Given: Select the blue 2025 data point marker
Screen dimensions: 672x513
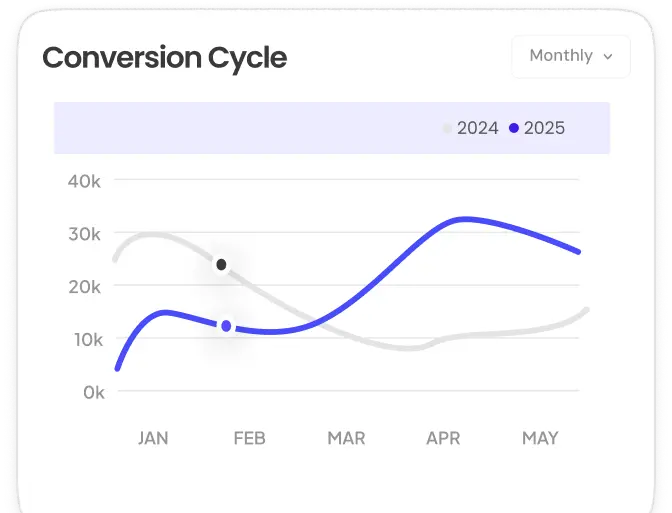Looking at the screenshot, I should 226,326.
